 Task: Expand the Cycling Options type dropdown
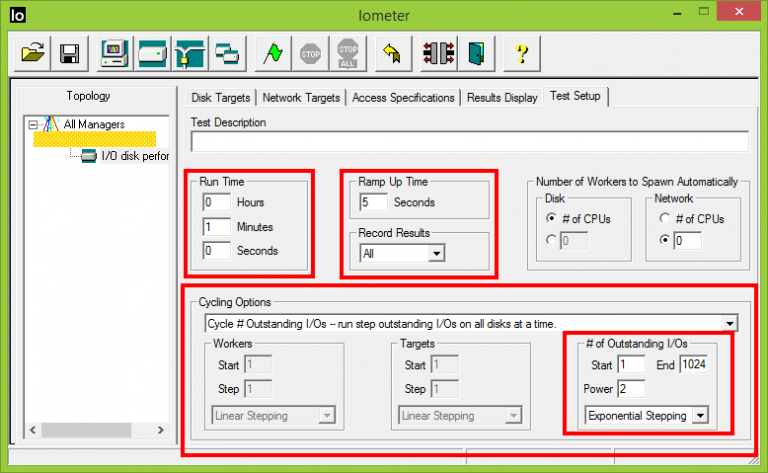coord(730,323)
